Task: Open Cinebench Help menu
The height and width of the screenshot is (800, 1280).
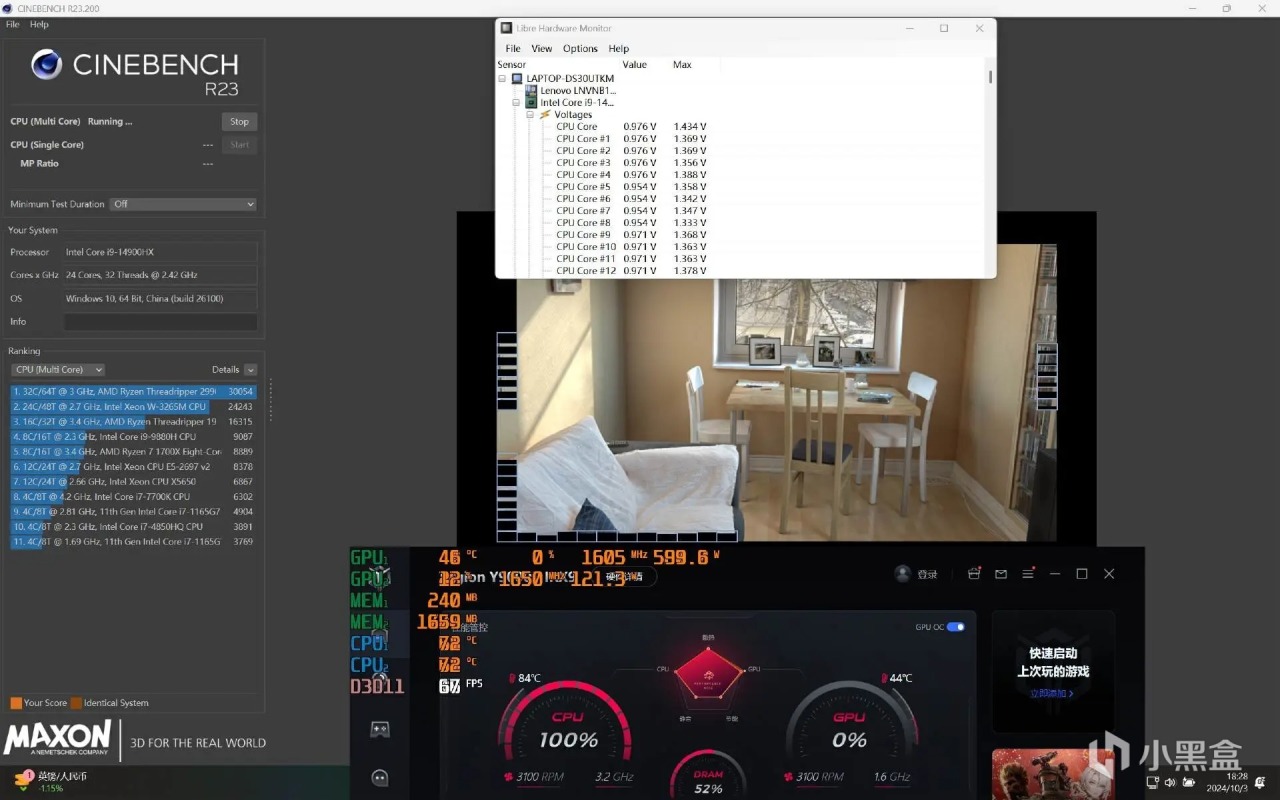Action: pyautogui.click(x=39, y=24)
